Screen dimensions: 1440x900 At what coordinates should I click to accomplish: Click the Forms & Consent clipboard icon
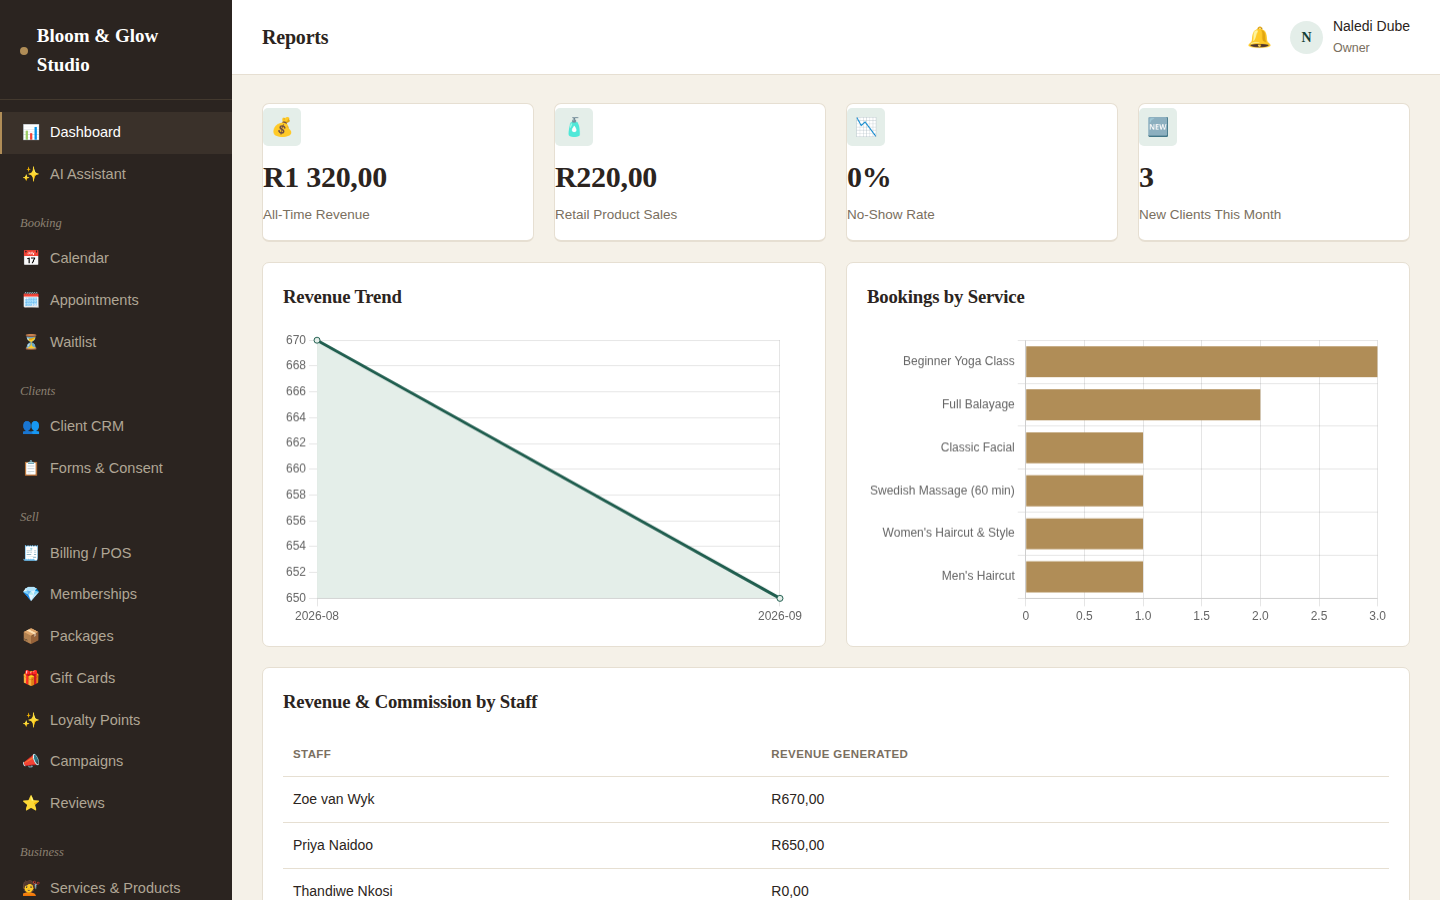(31, 468)
